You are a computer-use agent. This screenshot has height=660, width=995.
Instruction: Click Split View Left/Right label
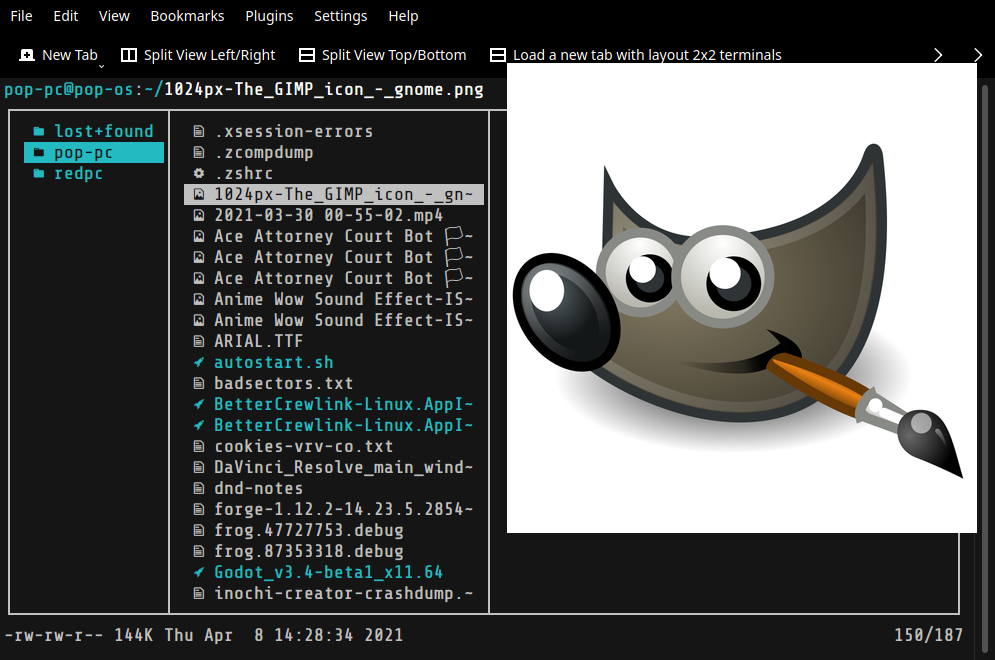click(x=209, y=55)
